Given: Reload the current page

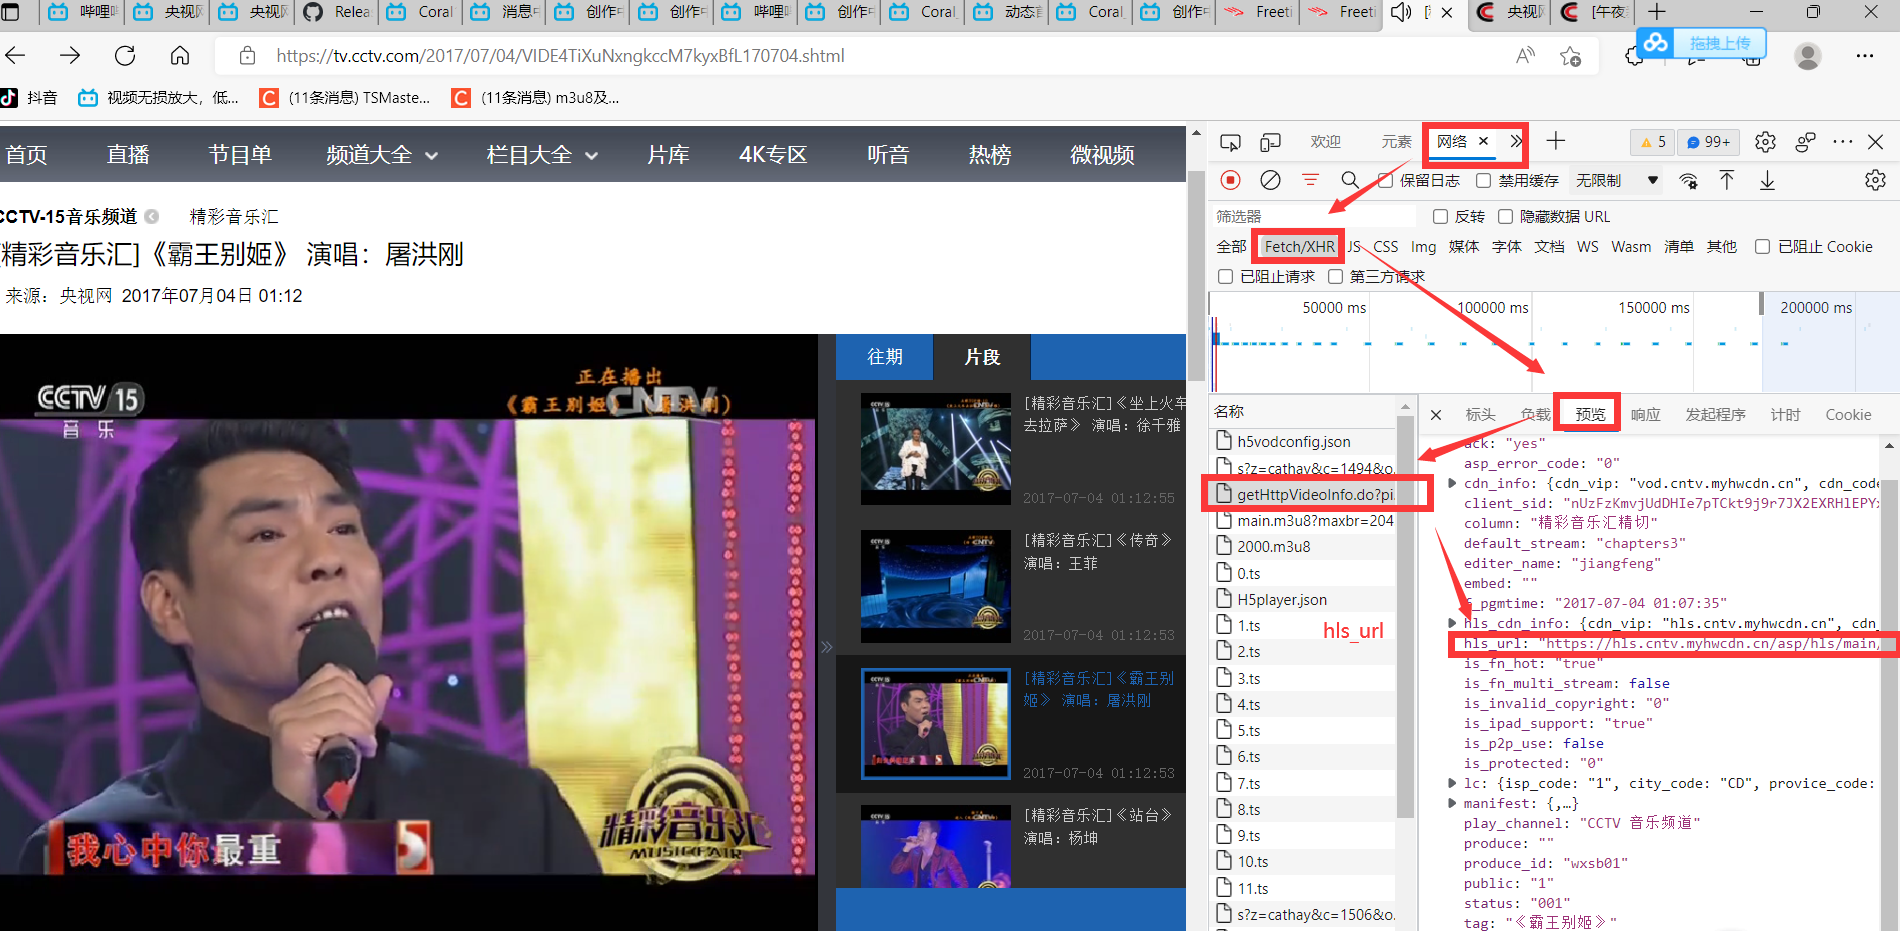Looking at the screenshot, I should click(x=125, y=55).
